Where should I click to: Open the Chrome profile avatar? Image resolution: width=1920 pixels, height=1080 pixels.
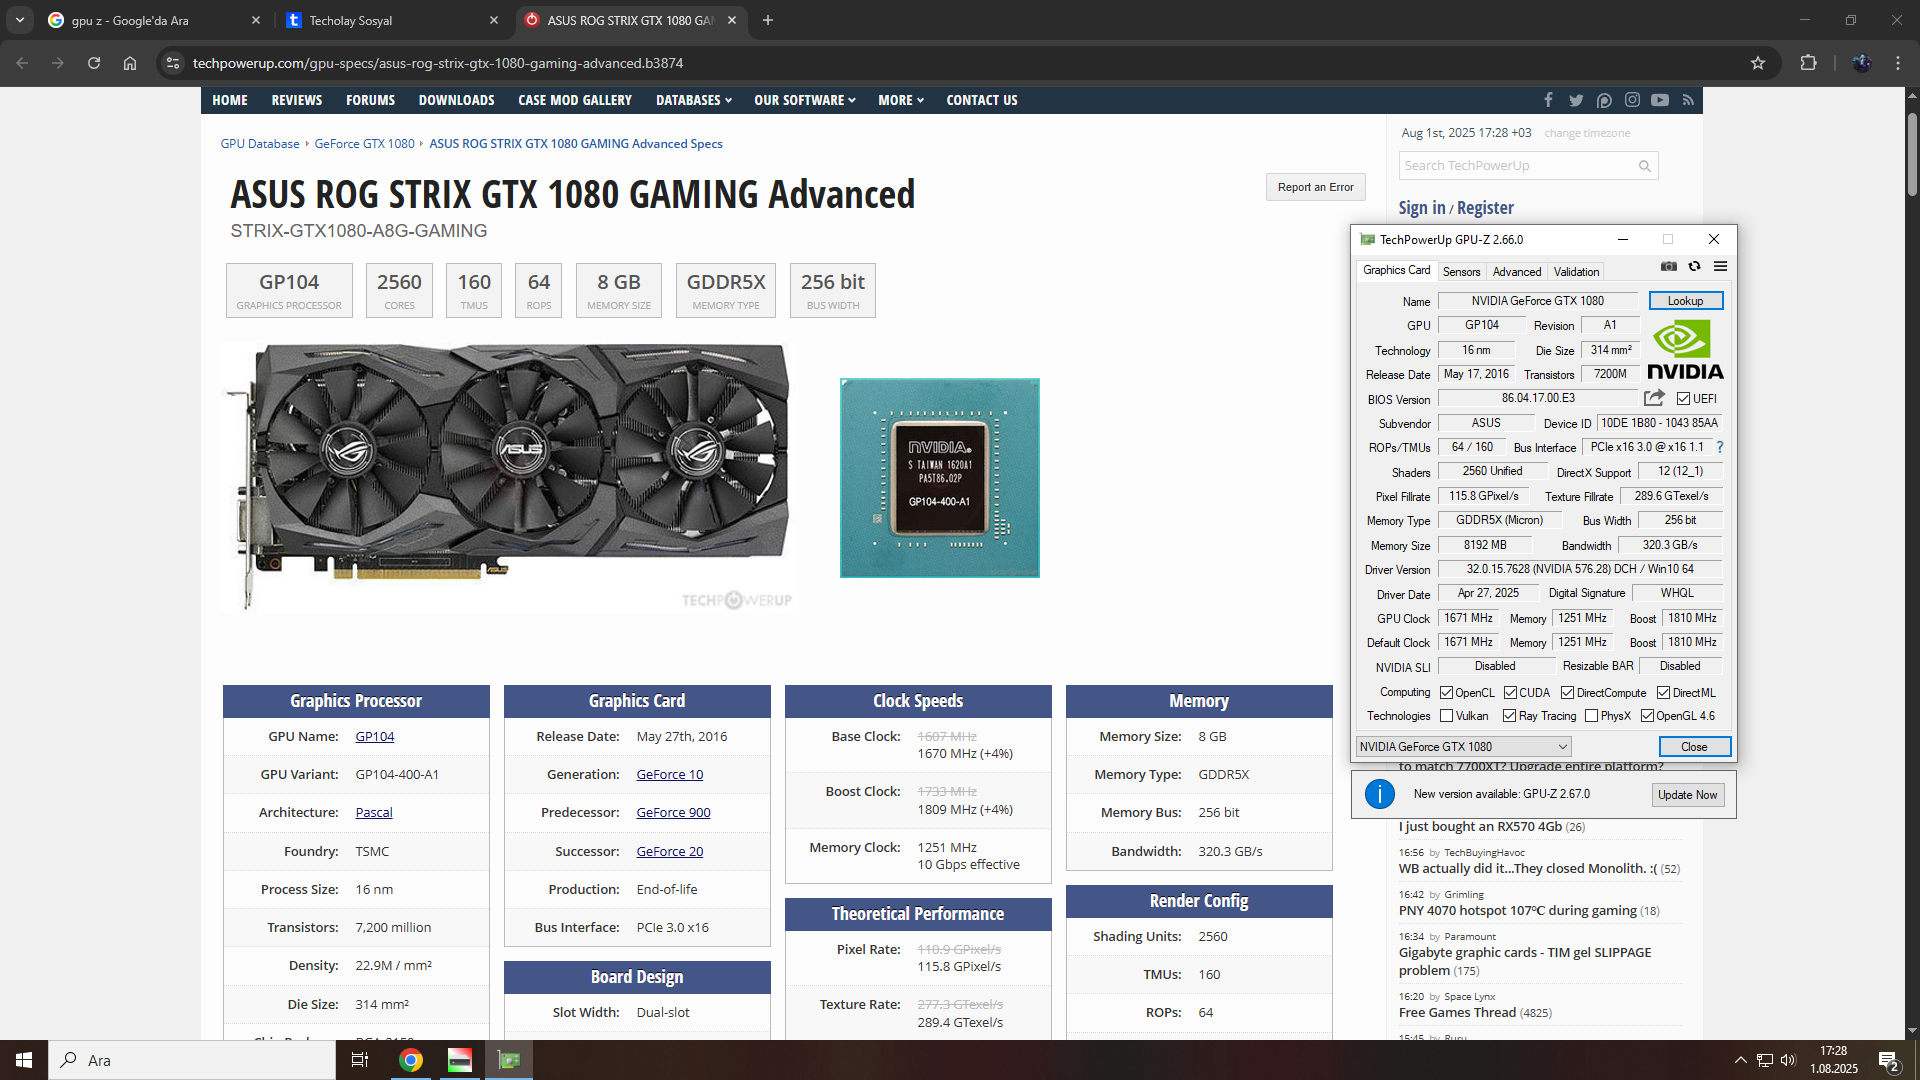point(1861,63)
